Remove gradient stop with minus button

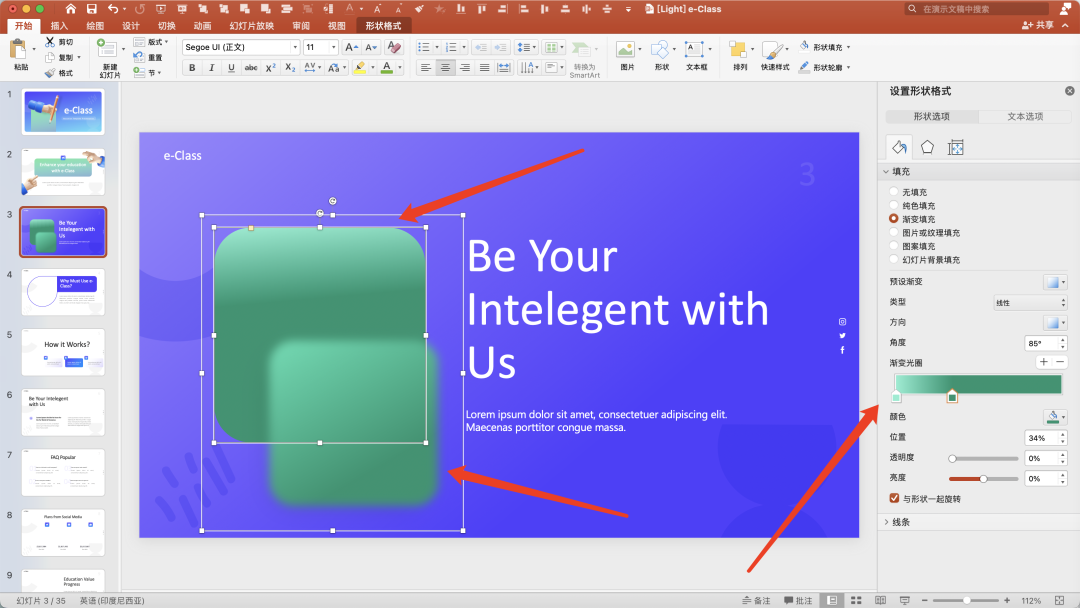coord(1060,362)
